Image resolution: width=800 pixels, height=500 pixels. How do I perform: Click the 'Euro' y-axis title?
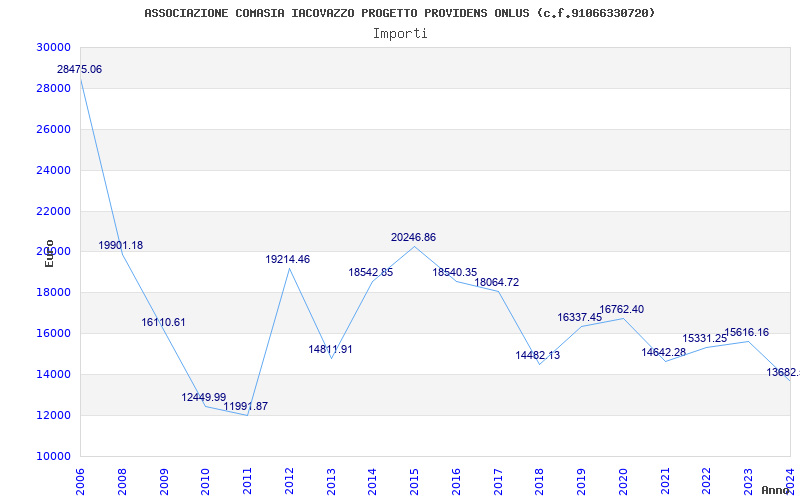[49, 254]
